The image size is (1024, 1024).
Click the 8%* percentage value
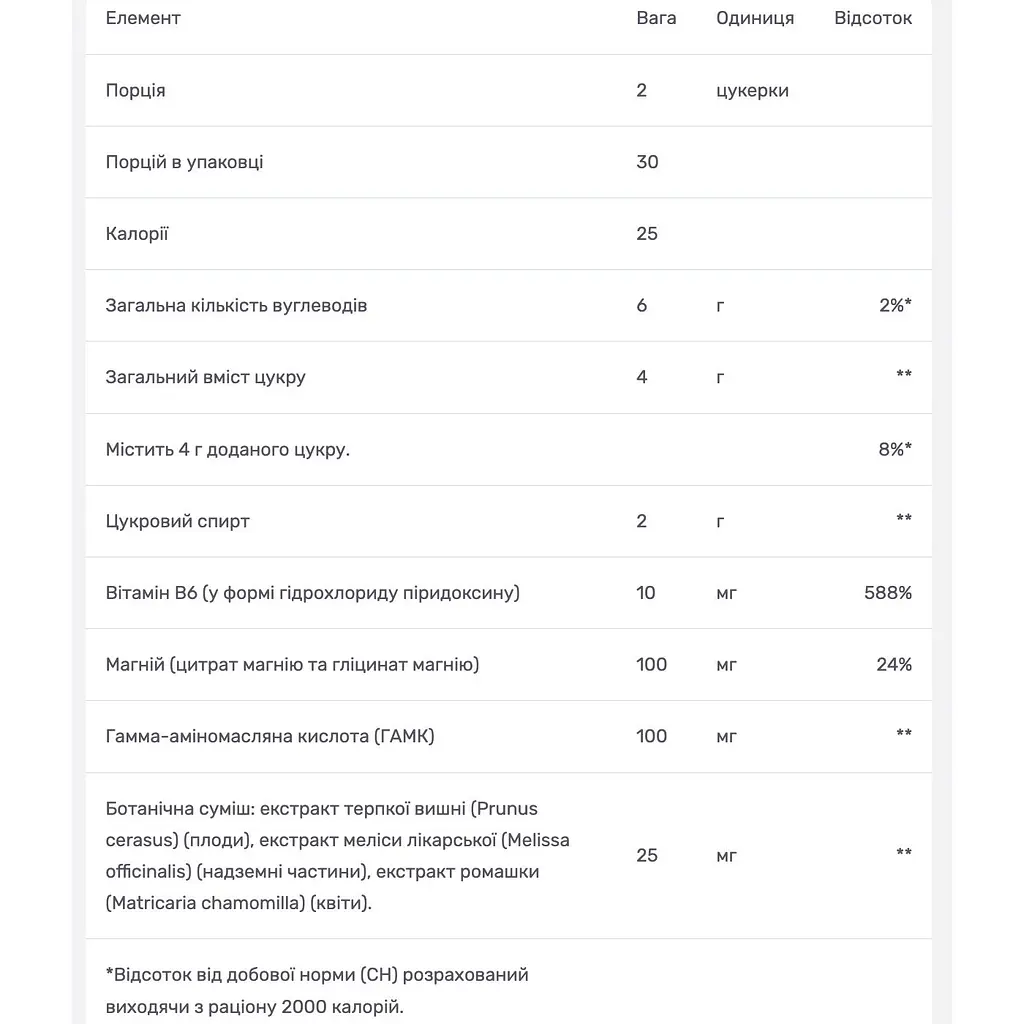(x=895, y=449)
